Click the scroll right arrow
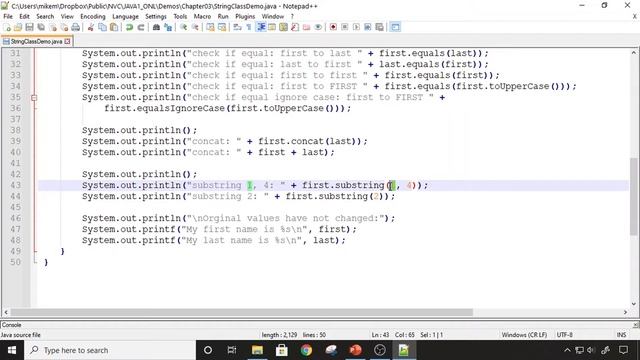Image resolution: width=640 pixels, height=360 pixels. (x=625, y=312)
